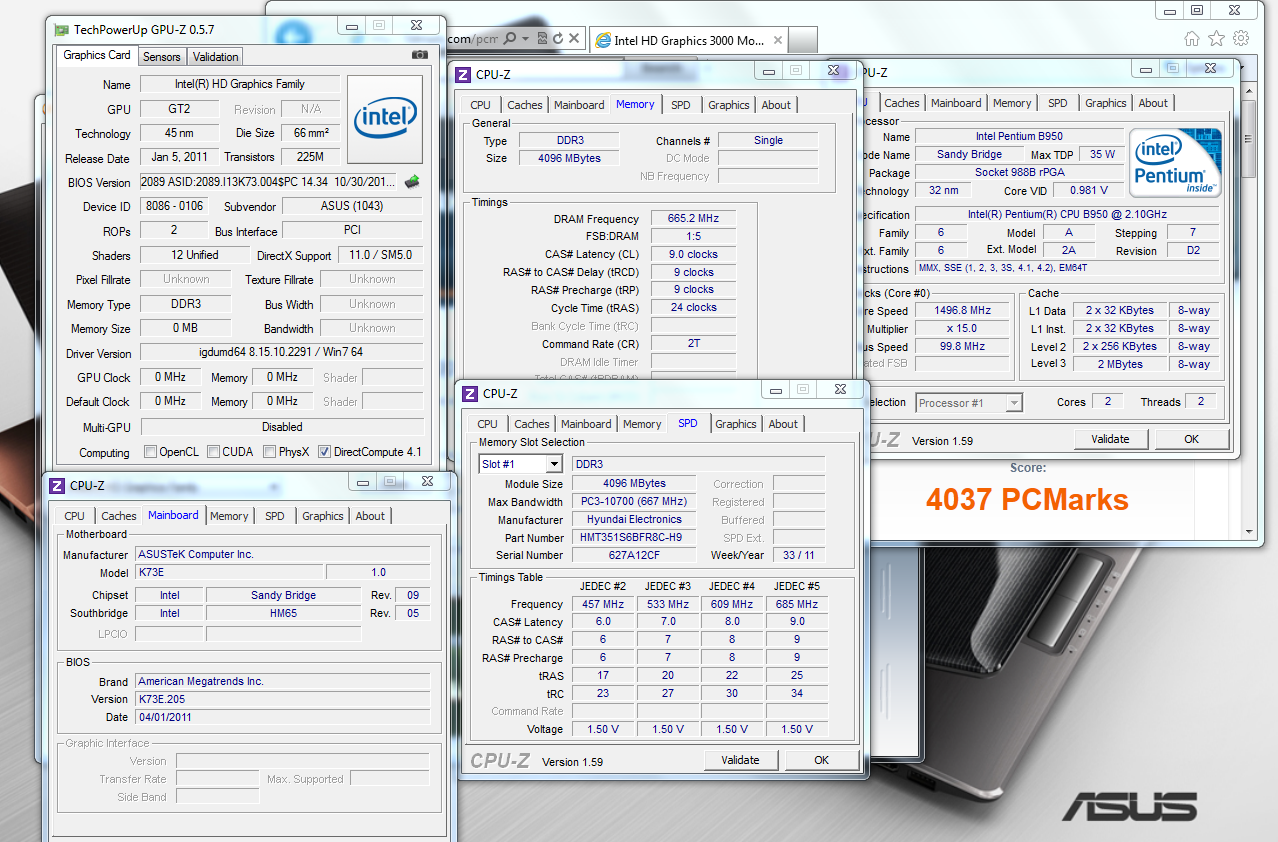Uncheck the DirectCompute 4.1 checkbox
Image resolution: width=1278 pixels, height=842 pixels.
tap(324, 452)
